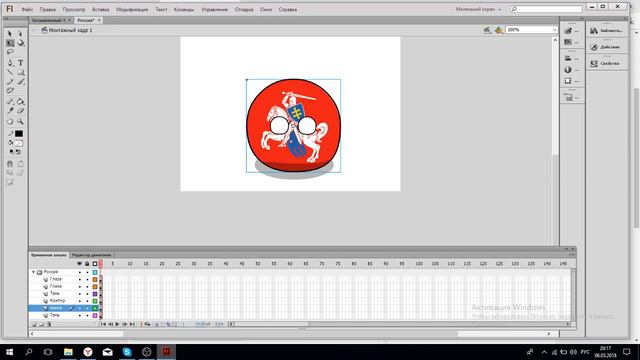Select the Hand tool
The height and width of the screenshot is (360, 640).
[x=10, y=122]
